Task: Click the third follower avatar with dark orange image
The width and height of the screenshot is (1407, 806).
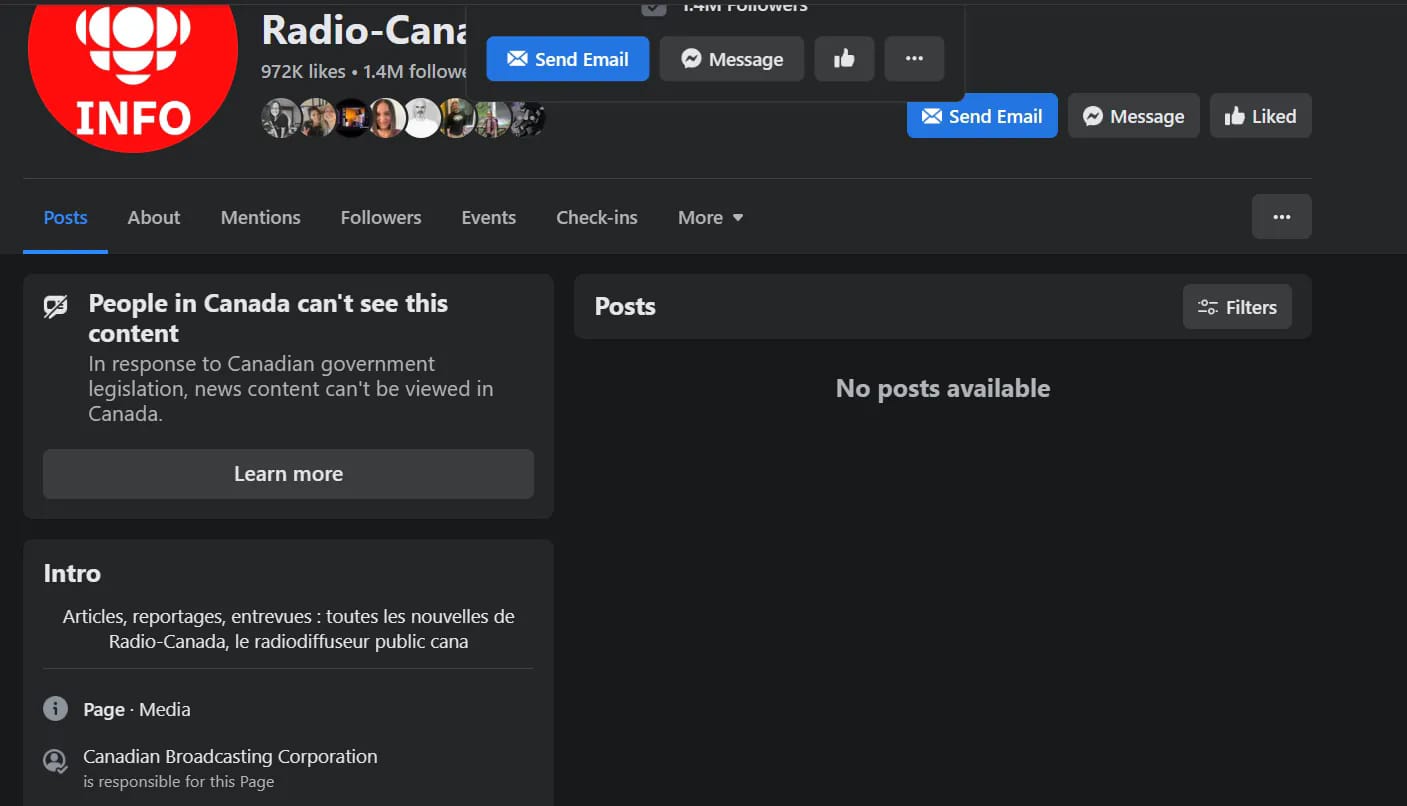Action: pyautogui.click(x=351, y=118)
